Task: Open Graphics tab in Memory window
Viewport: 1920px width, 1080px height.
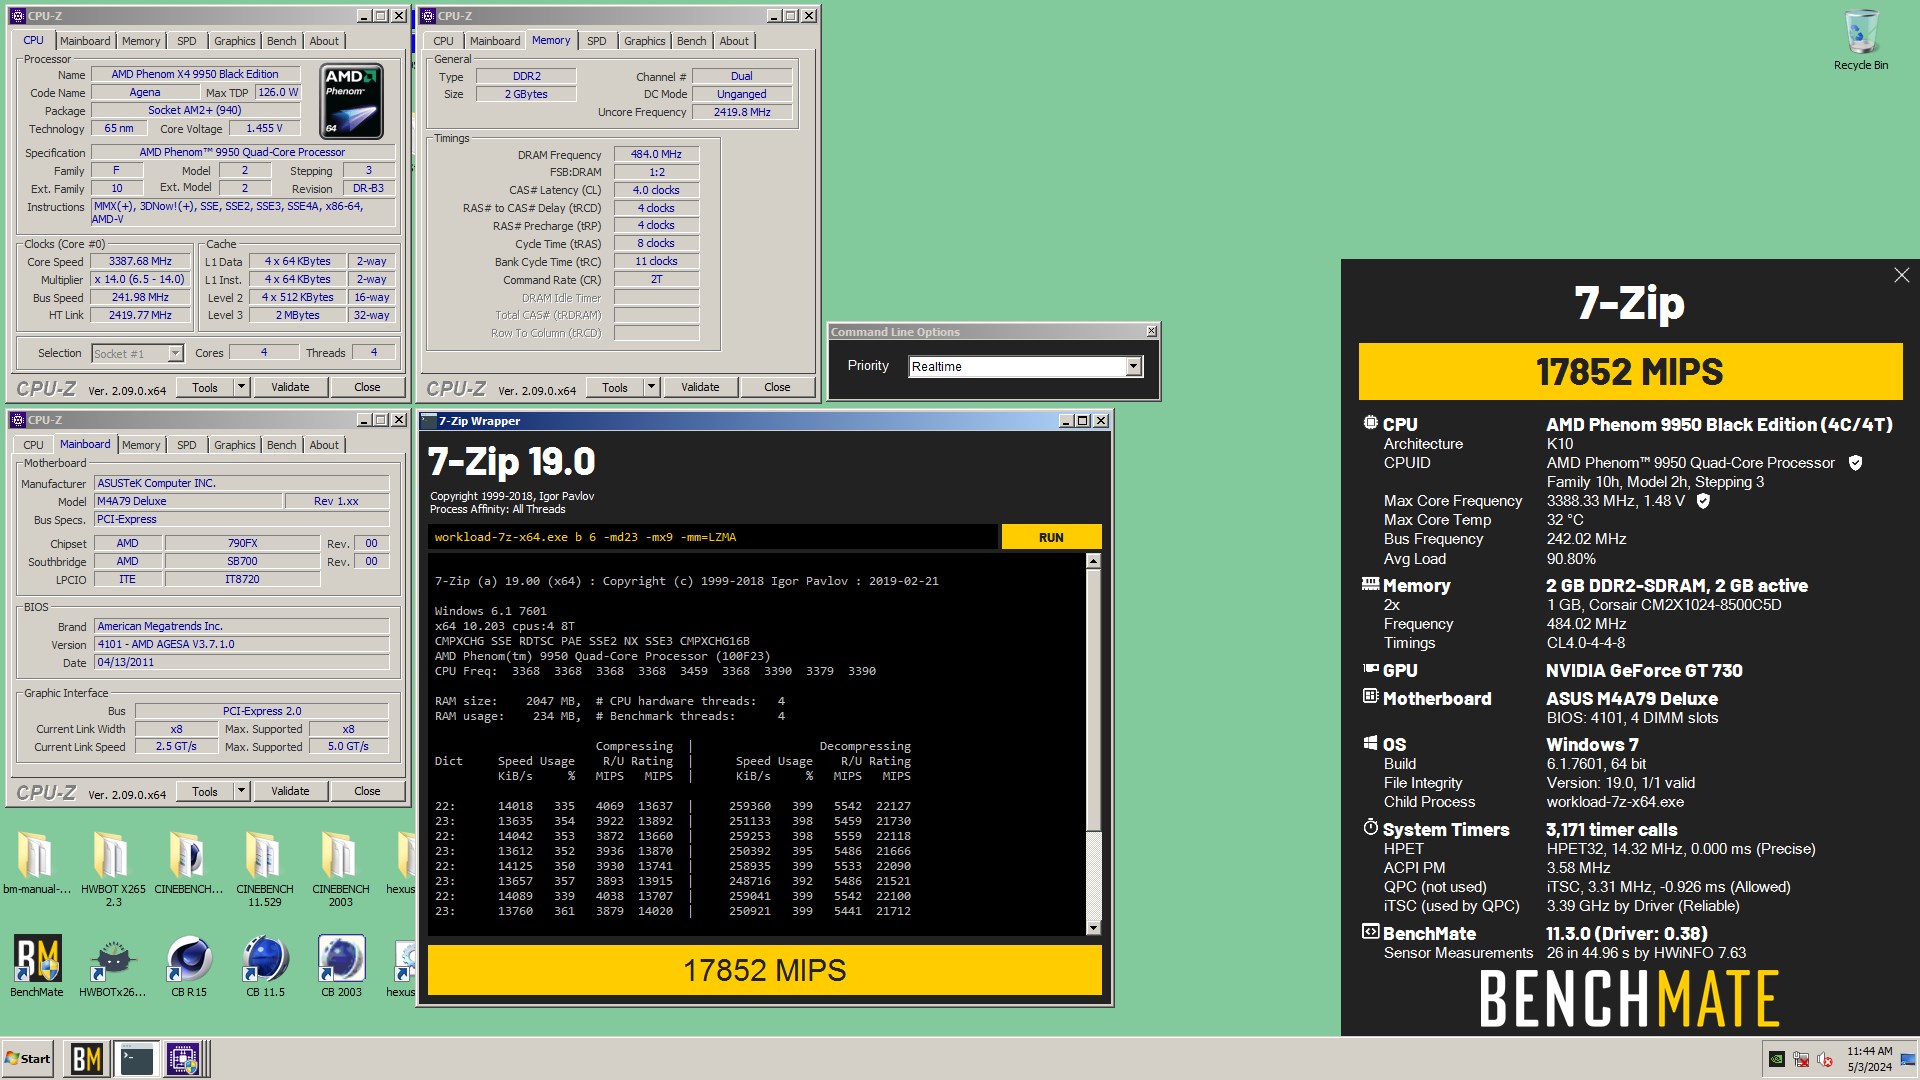Action: [x=644, y=41]
